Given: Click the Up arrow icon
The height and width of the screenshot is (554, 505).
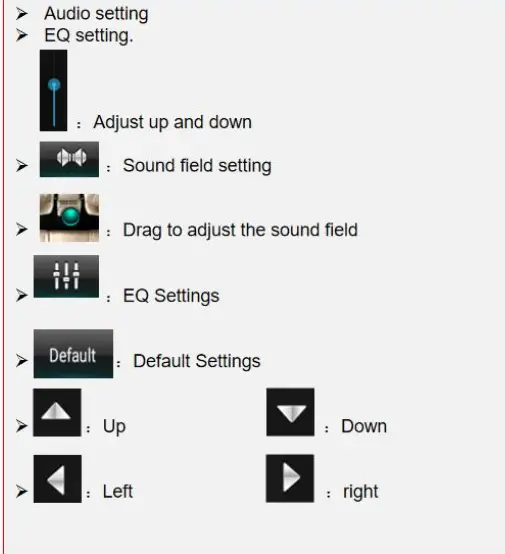Looking at the screenshot, I should pos(57,412).
